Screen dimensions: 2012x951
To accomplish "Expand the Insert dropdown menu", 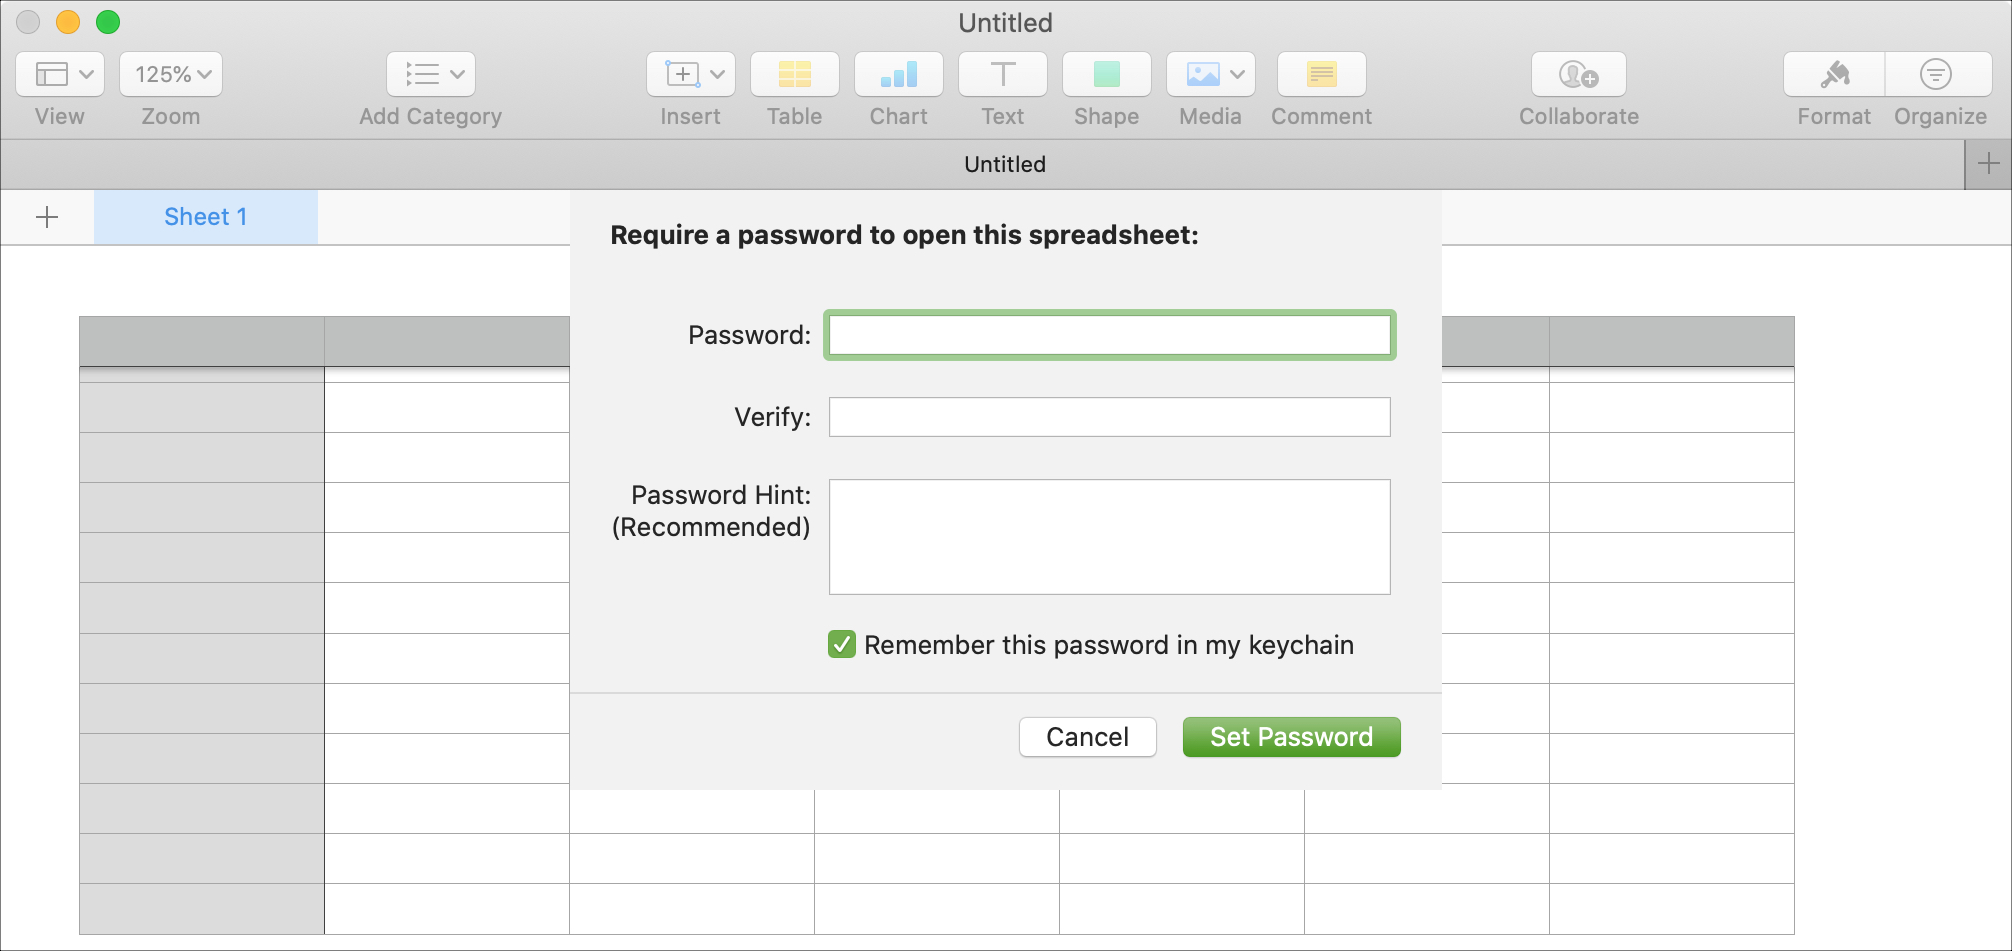I will tap(690, 74).
